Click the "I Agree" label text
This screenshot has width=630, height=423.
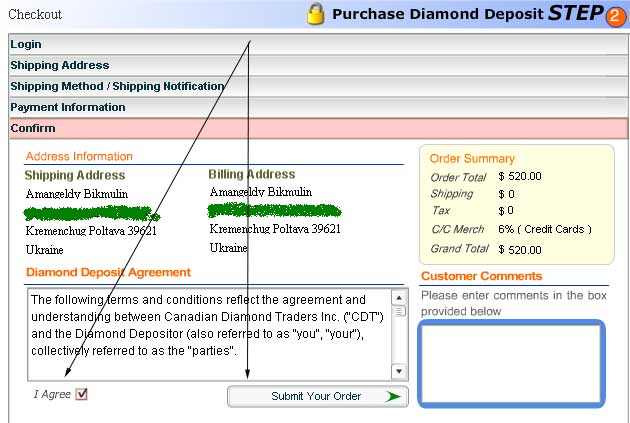tap(52, 394)
